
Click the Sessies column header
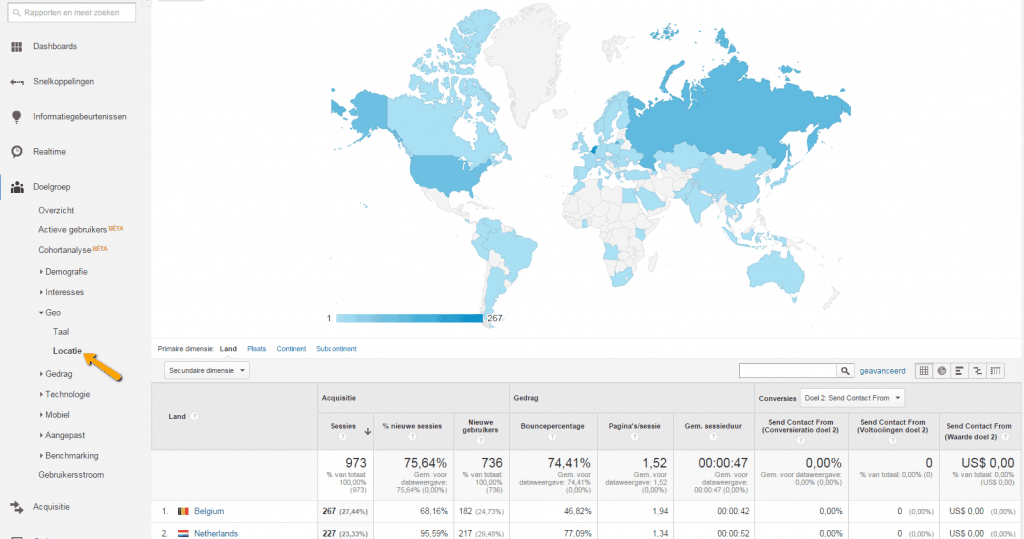pyautogui.click(x=343, y=426)
